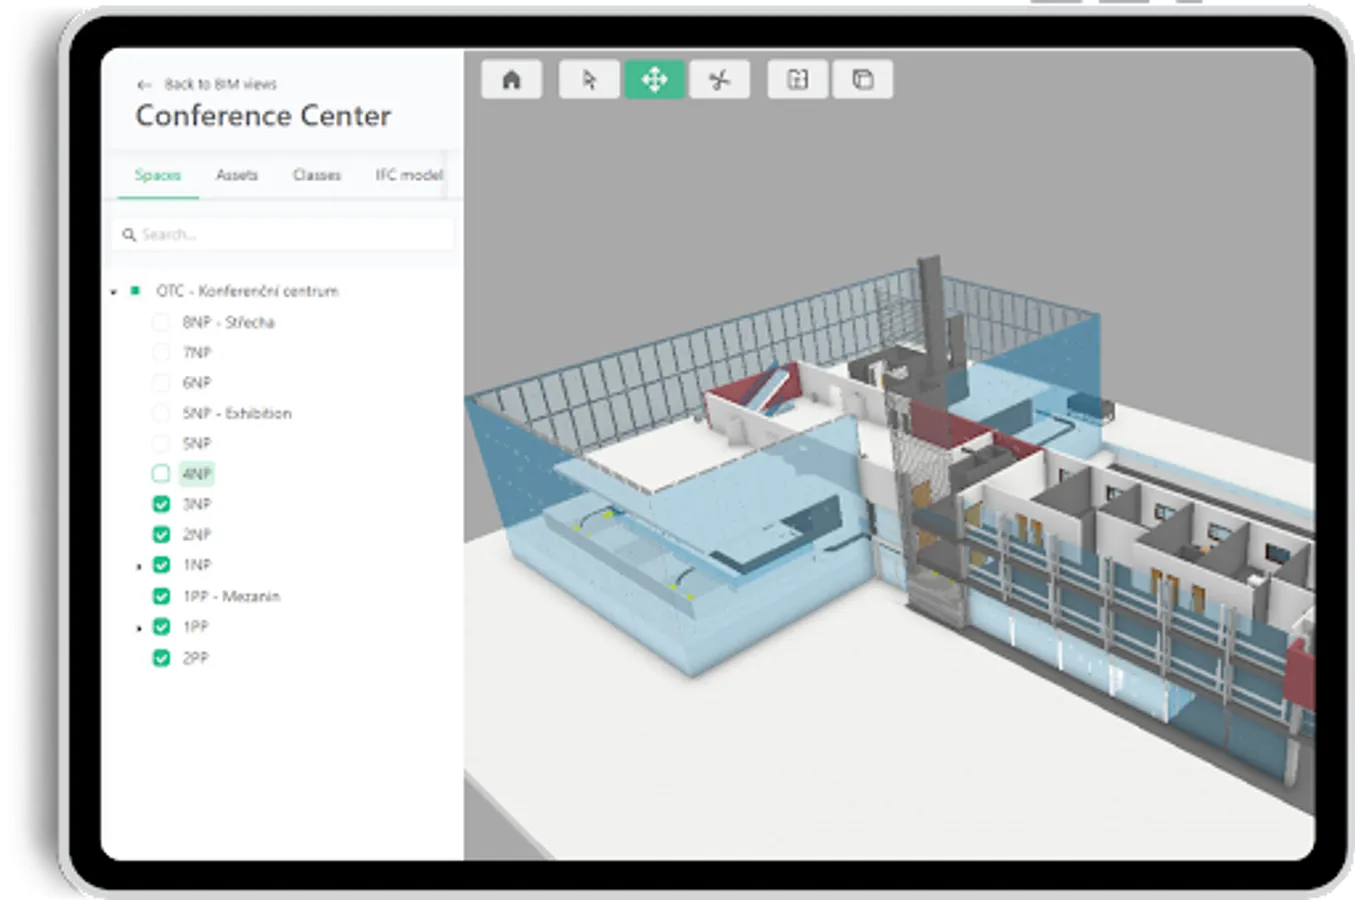
Task: Click the 8NP - Střecha label
Action: click(x=228, y=322)
